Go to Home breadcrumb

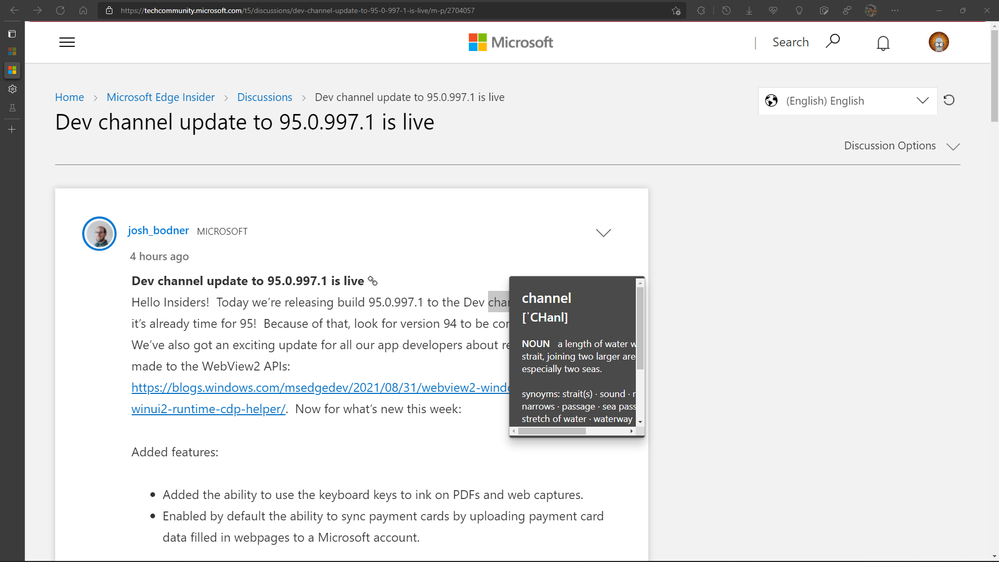[69, 97]
